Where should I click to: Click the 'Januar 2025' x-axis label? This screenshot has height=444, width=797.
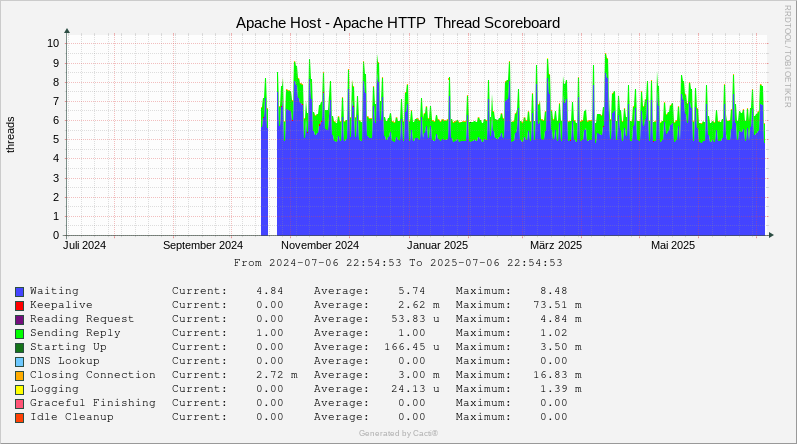[x=437, y=245]
